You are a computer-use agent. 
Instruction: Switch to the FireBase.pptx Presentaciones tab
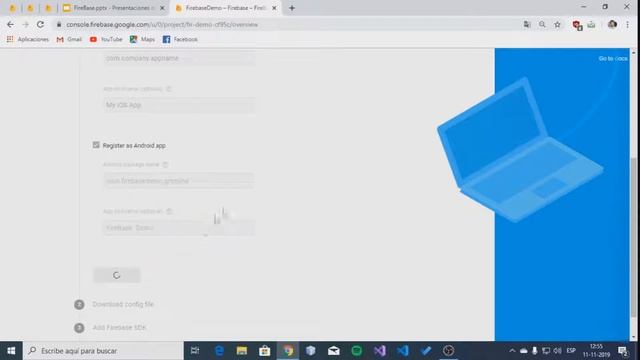click(x=114, y=8)
